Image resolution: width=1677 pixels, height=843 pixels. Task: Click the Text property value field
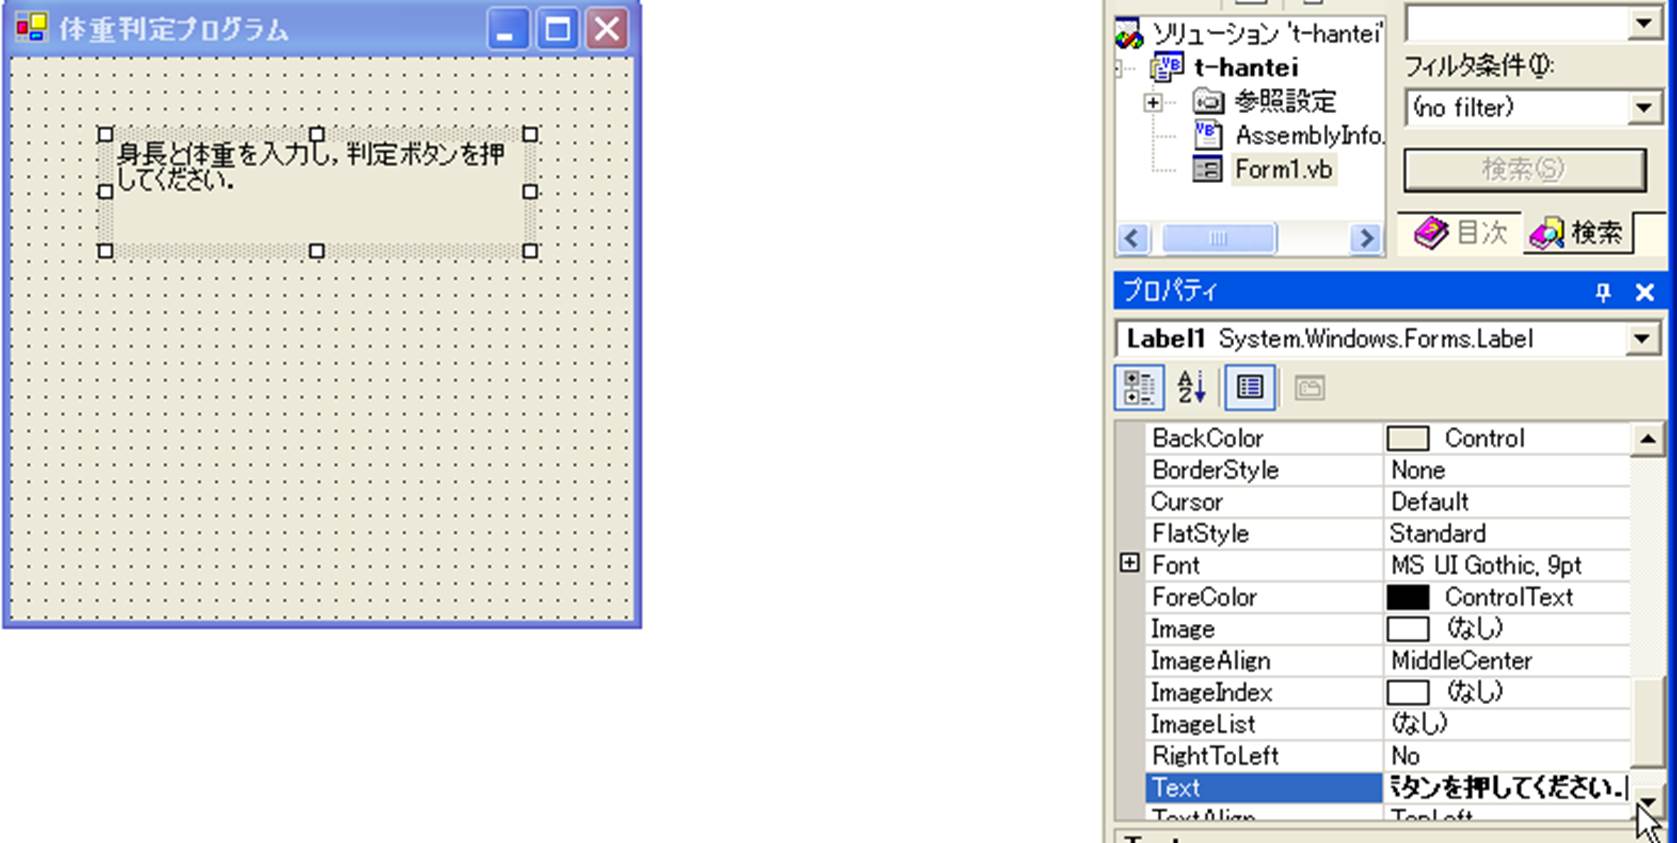click(1505, 788)
